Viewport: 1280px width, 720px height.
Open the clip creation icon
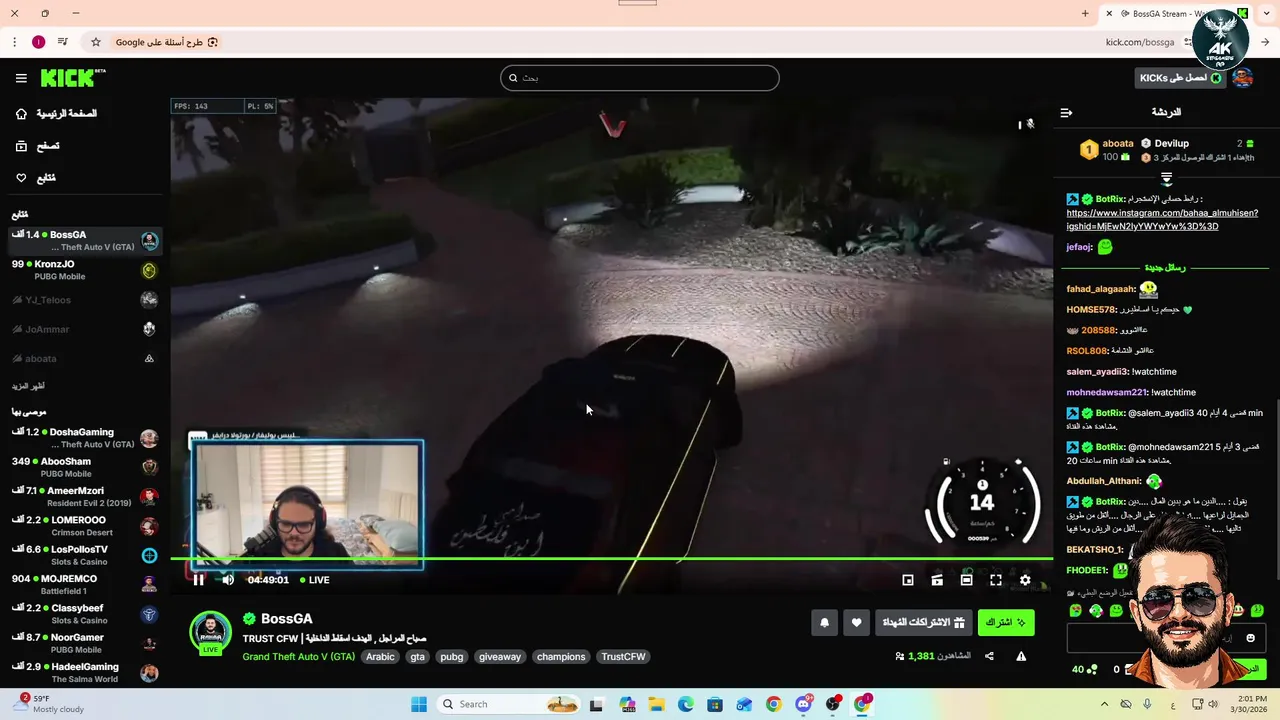click(937, 580)
